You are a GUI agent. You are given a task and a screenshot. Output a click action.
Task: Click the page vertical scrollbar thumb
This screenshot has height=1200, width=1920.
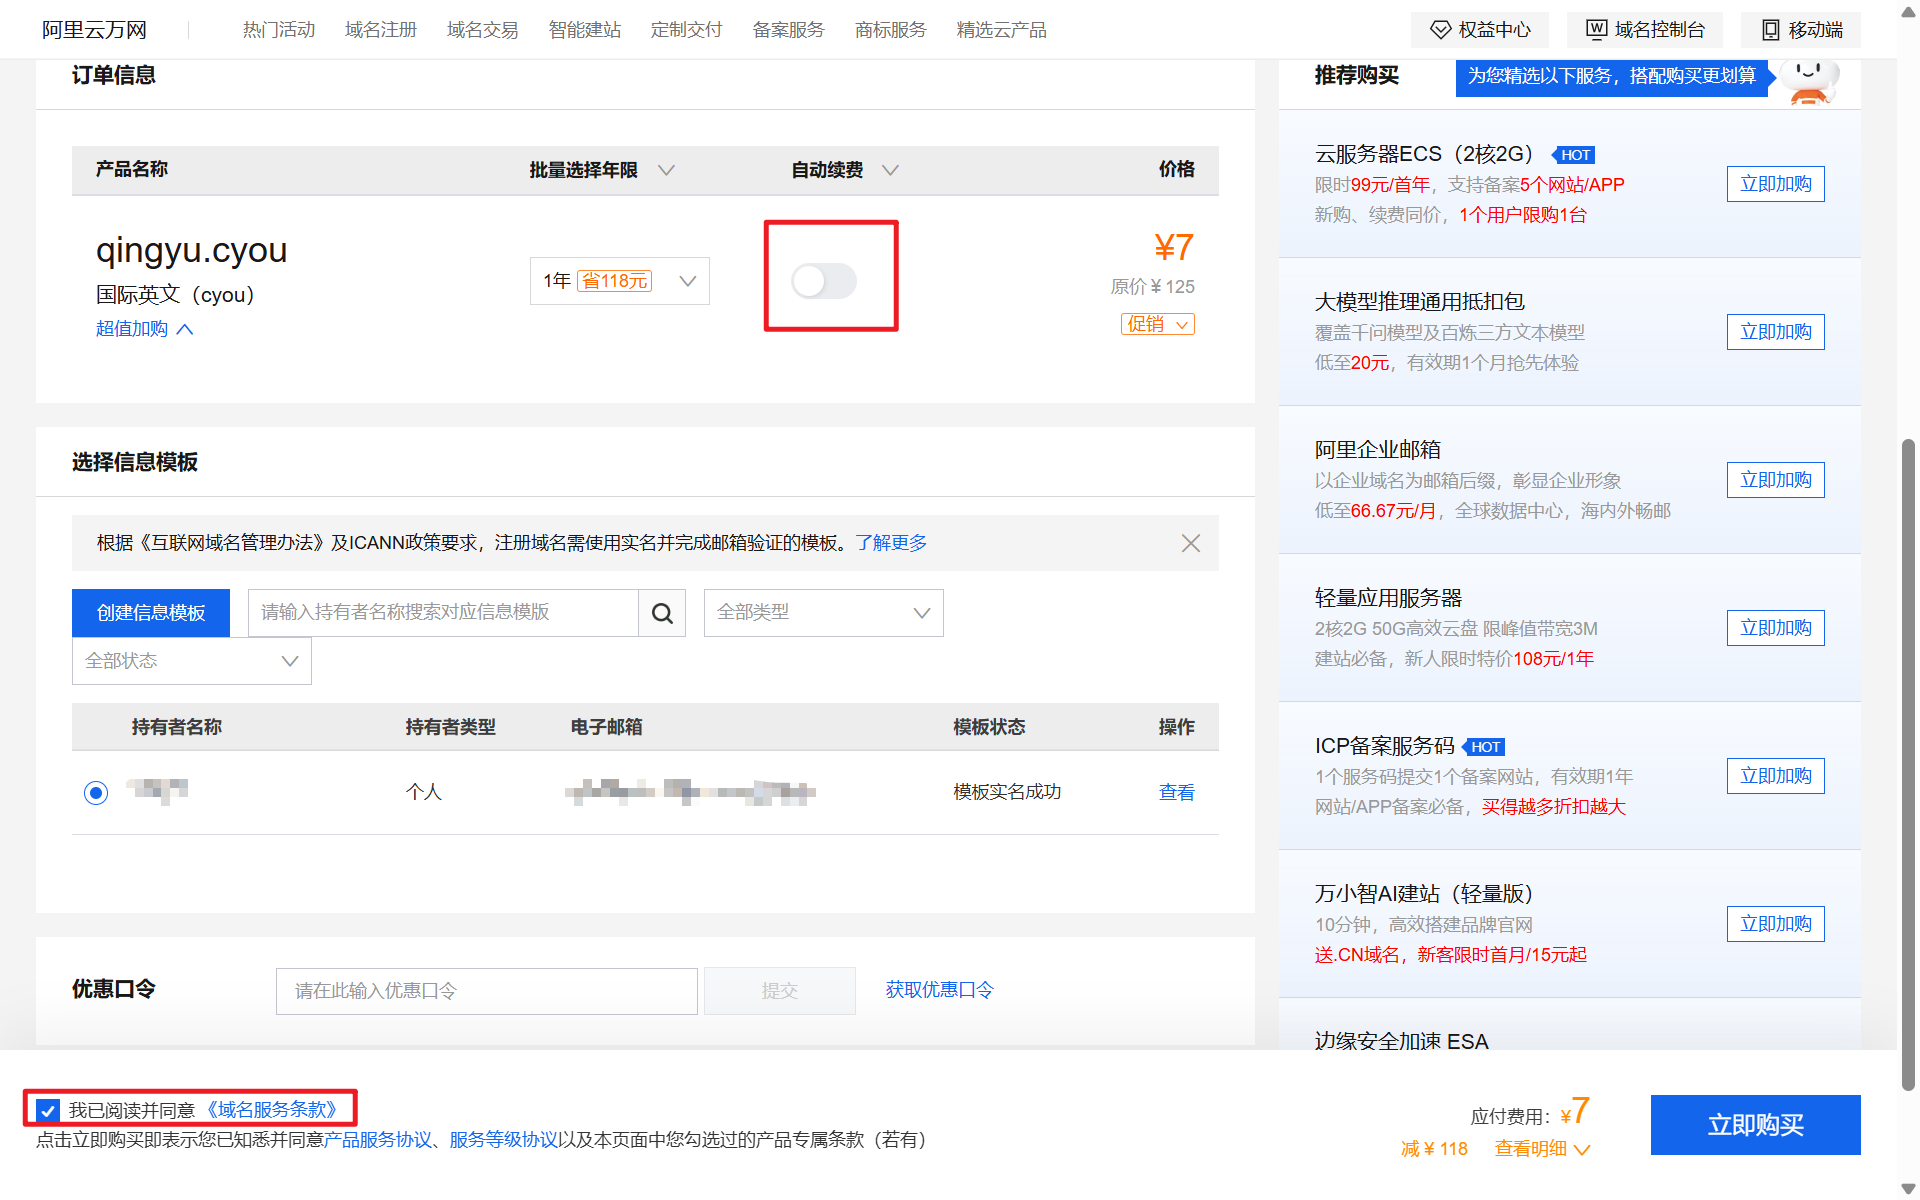click(1908, 765)
